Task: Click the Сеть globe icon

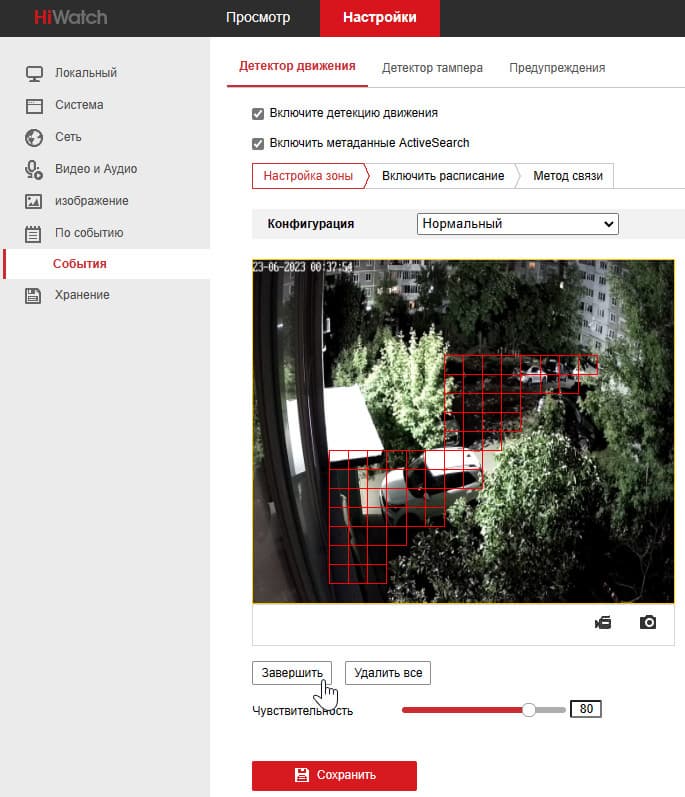Action: pos(34,138)
